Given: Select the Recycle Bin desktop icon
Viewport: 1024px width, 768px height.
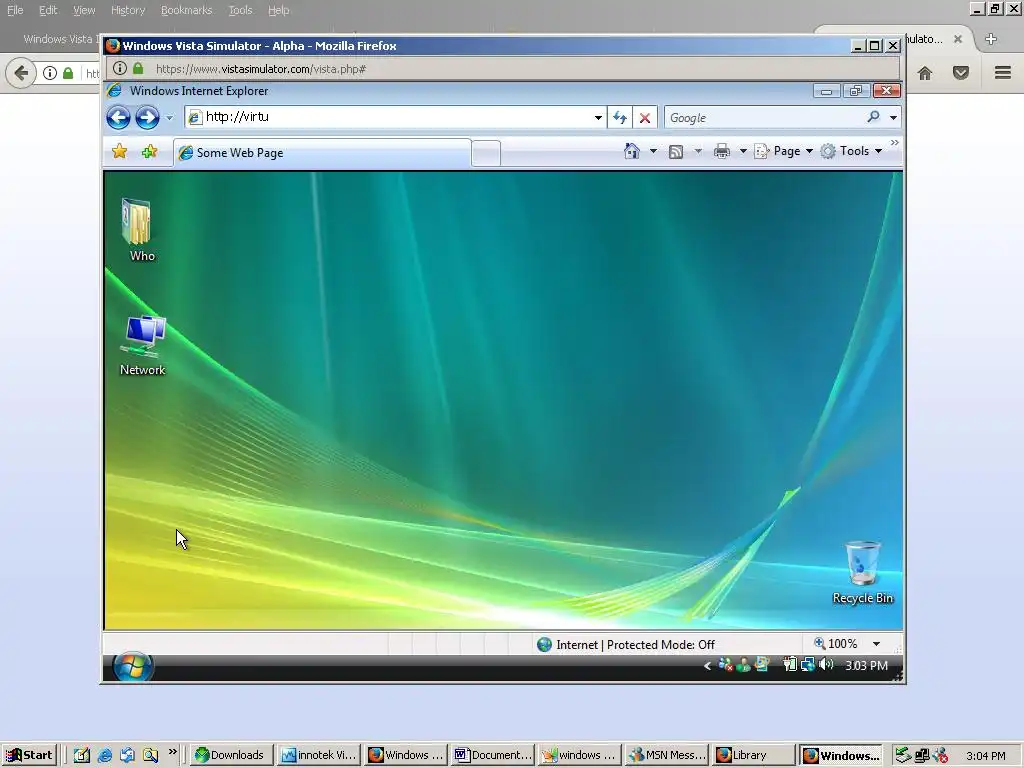Looking at the screenshot, I should pyautogui.click(x=863, y=573).
